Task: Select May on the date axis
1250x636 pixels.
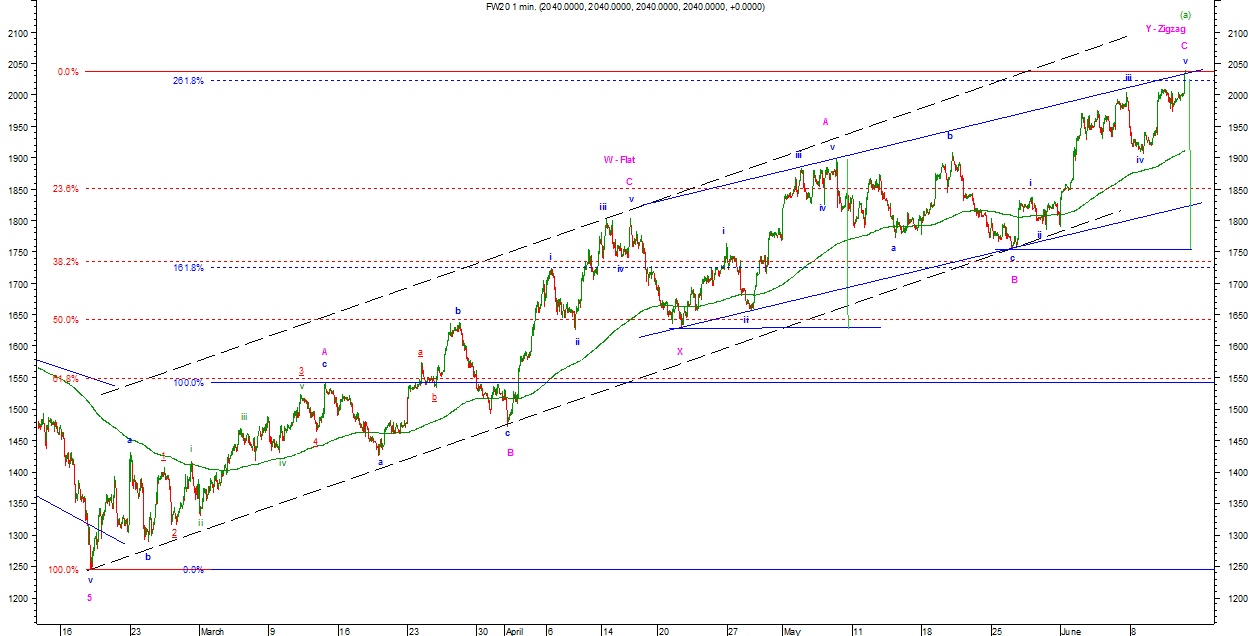Action: pyautogui.click(x=792, y=631)
